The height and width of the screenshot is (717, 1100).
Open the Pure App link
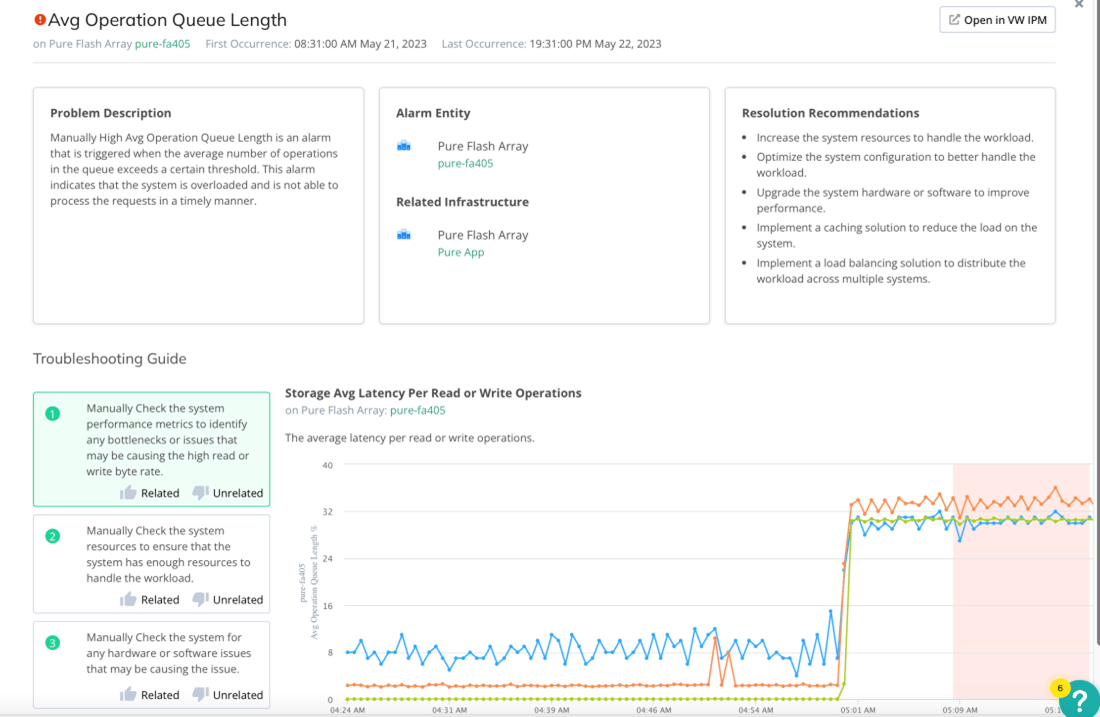click(x=461, y=252)
